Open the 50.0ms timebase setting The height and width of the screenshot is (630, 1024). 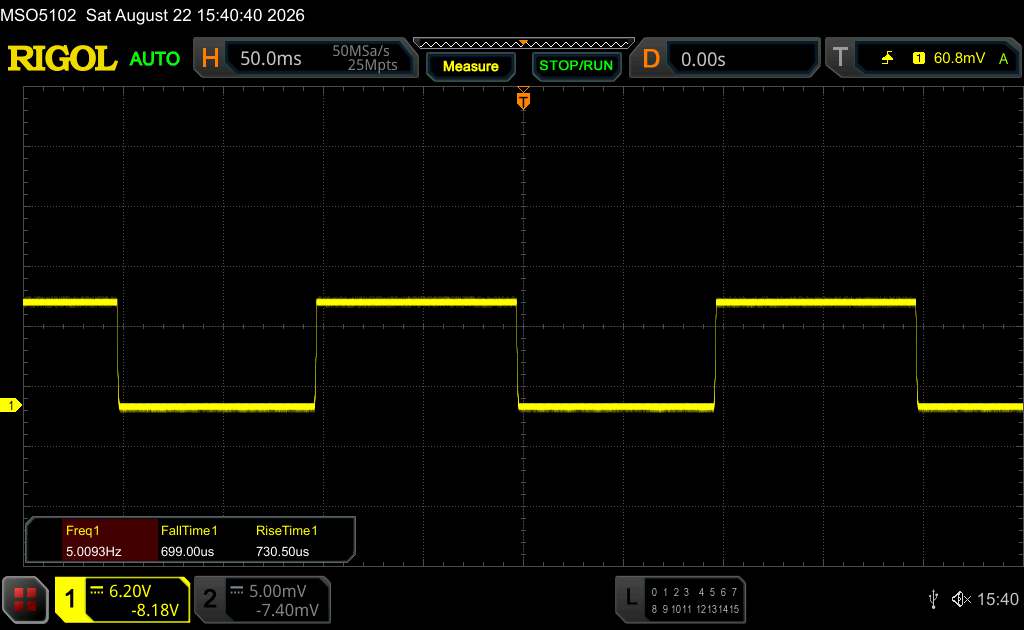click(x=270, y=59)
